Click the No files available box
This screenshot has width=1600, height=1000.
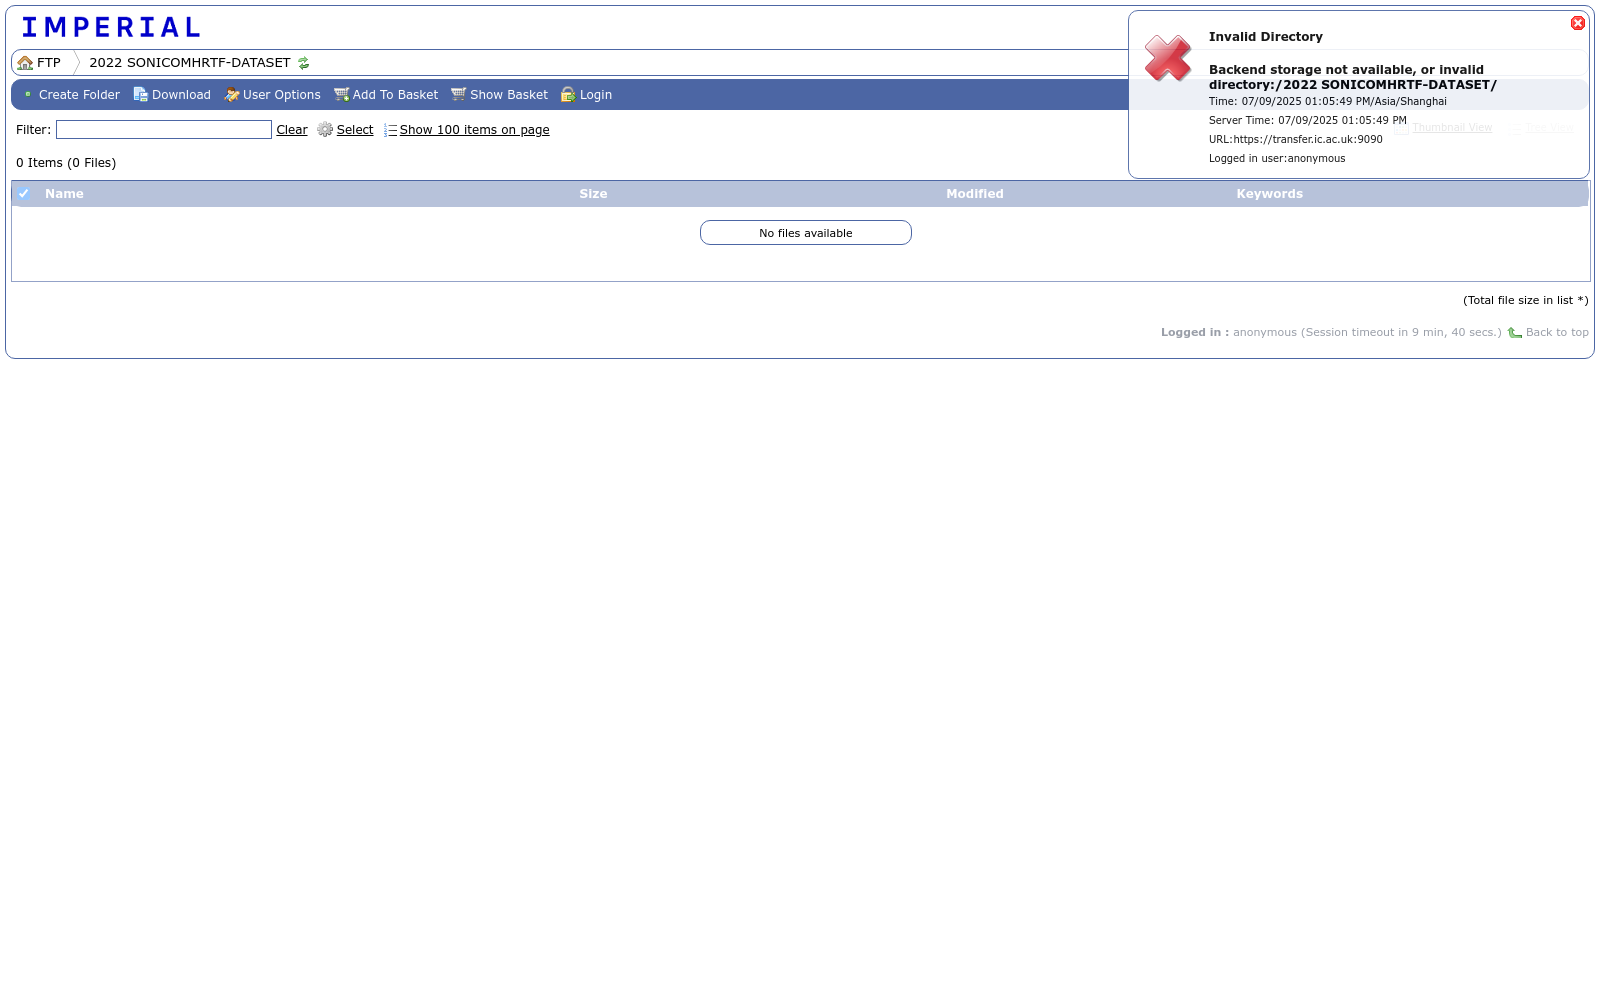click(806, 233)
